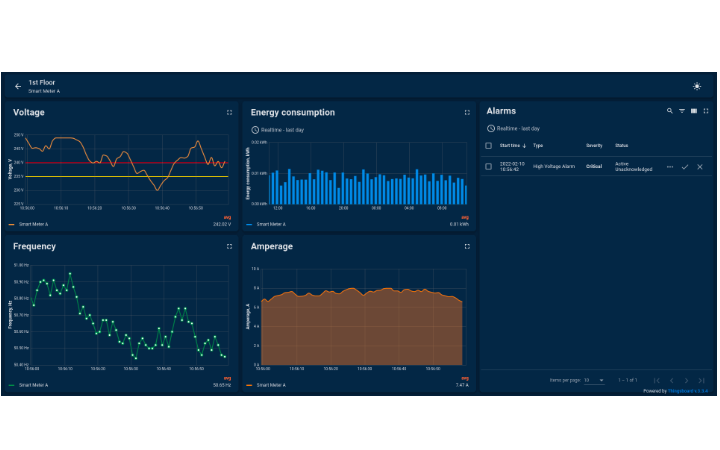Open the Energy consumption time window selector
The image size is (720, 450).
point(278,130)
